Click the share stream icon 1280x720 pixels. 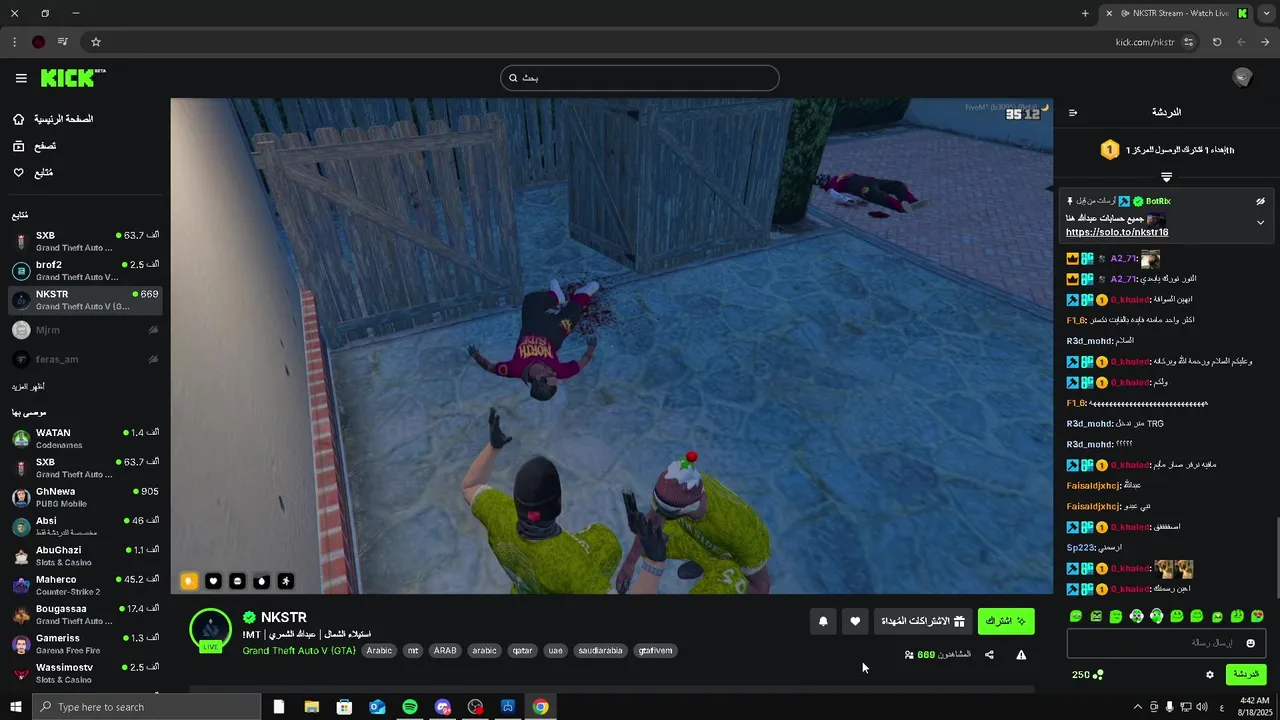[989, 655]
